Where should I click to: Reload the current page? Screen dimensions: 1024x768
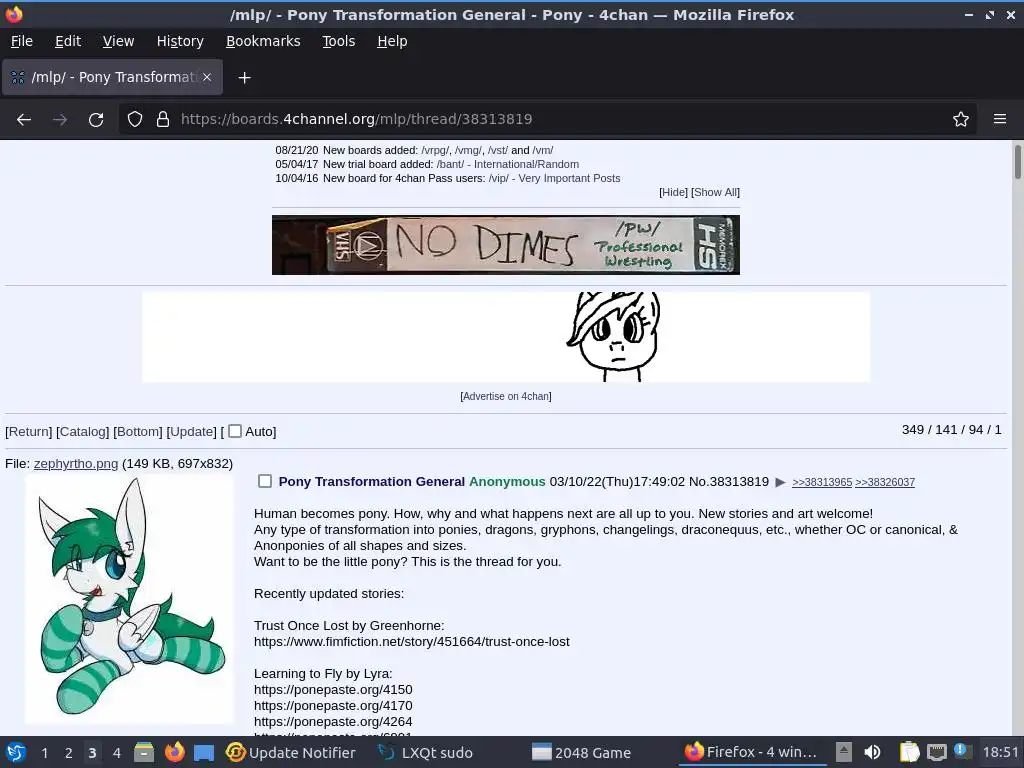(96, 120)
